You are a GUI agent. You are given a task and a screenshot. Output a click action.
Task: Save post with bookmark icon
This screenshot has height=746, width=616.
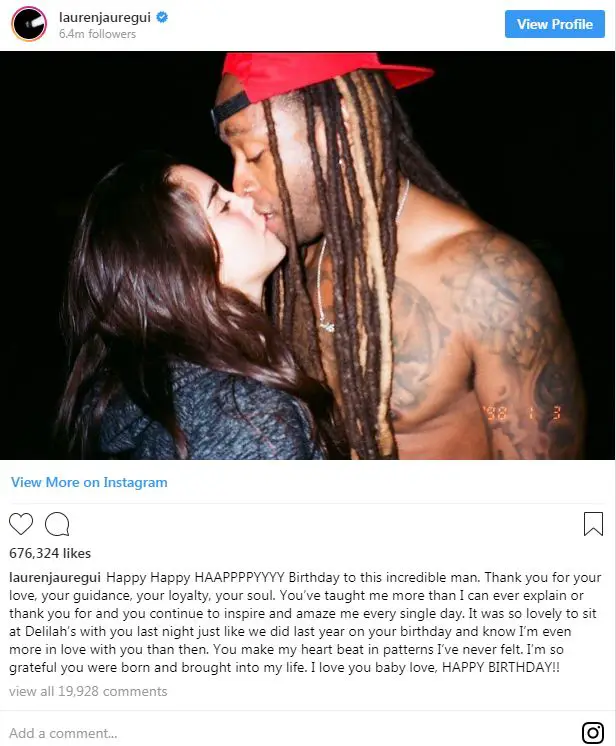tap(593, 524)
